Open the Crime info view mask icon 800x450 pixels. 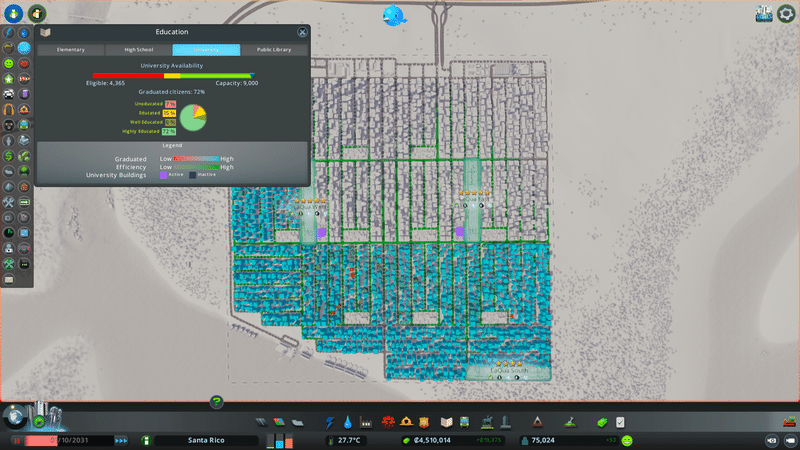coord(9,125)
